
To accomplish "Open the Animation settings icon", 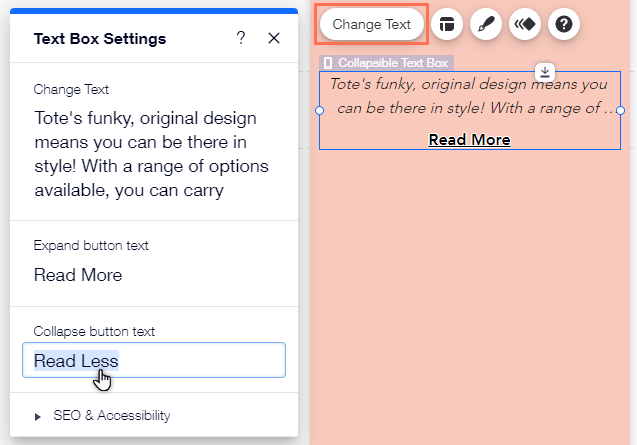I will point(524,24).
